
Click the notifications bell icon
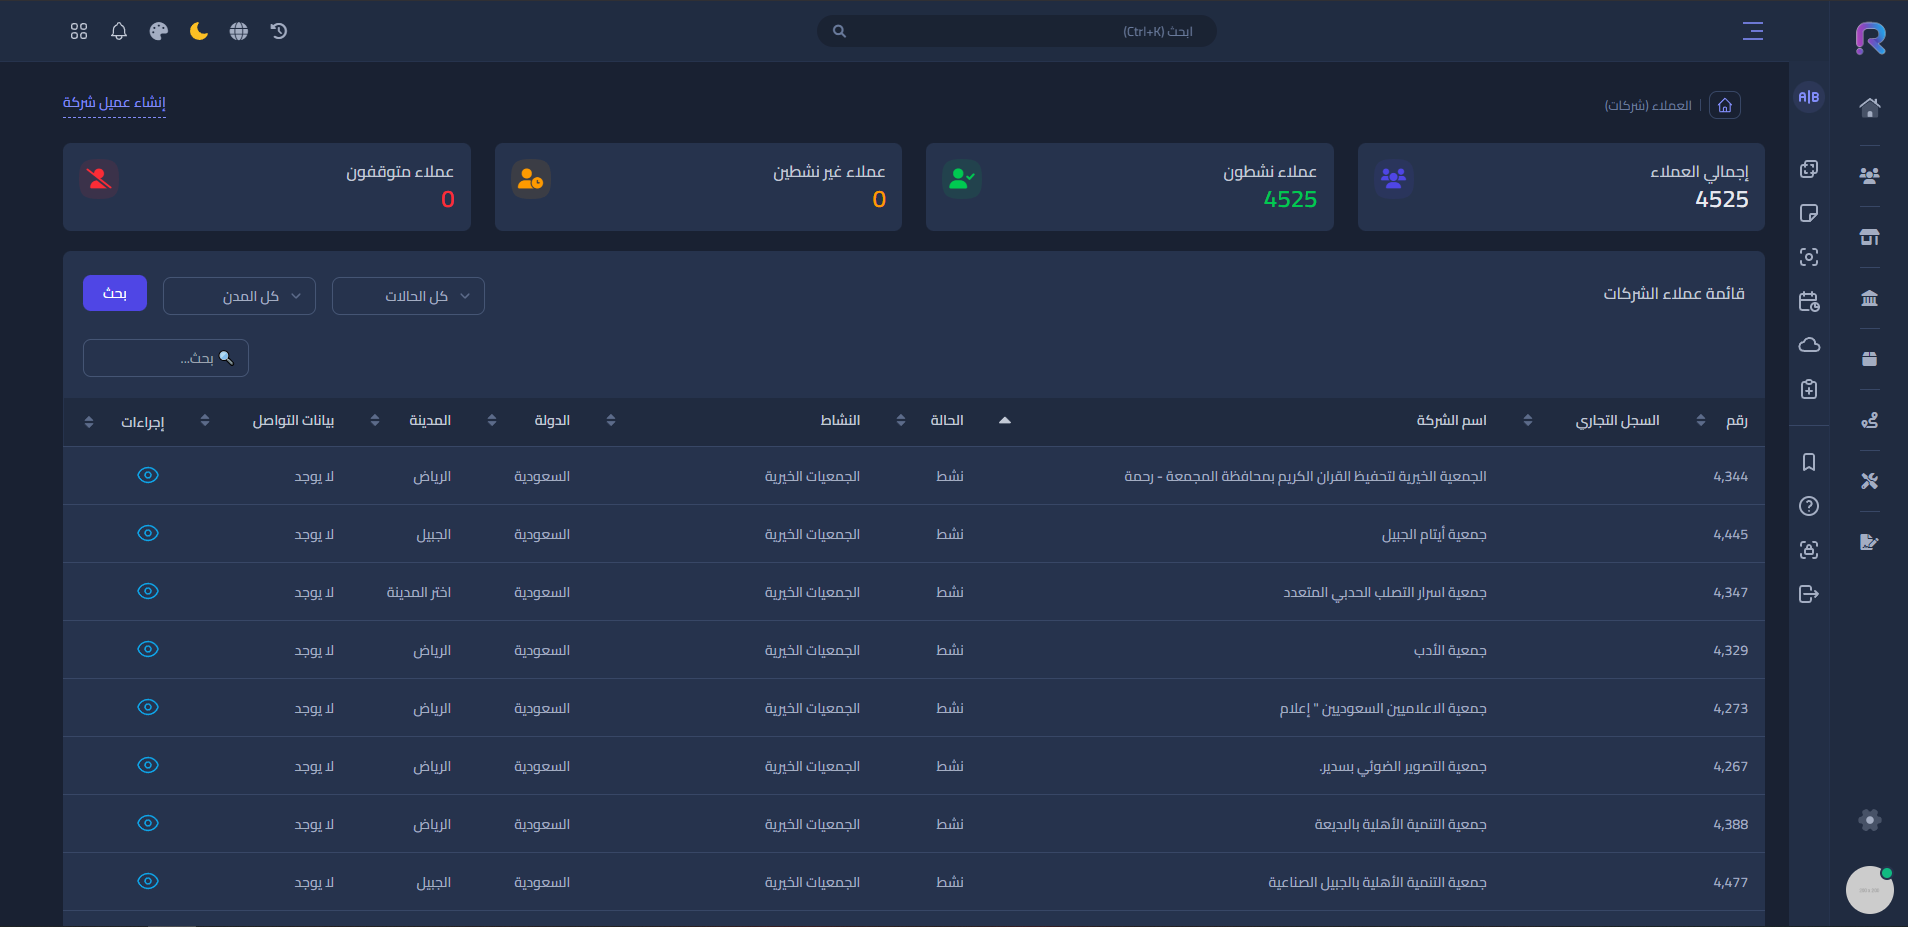pos(119,31)
